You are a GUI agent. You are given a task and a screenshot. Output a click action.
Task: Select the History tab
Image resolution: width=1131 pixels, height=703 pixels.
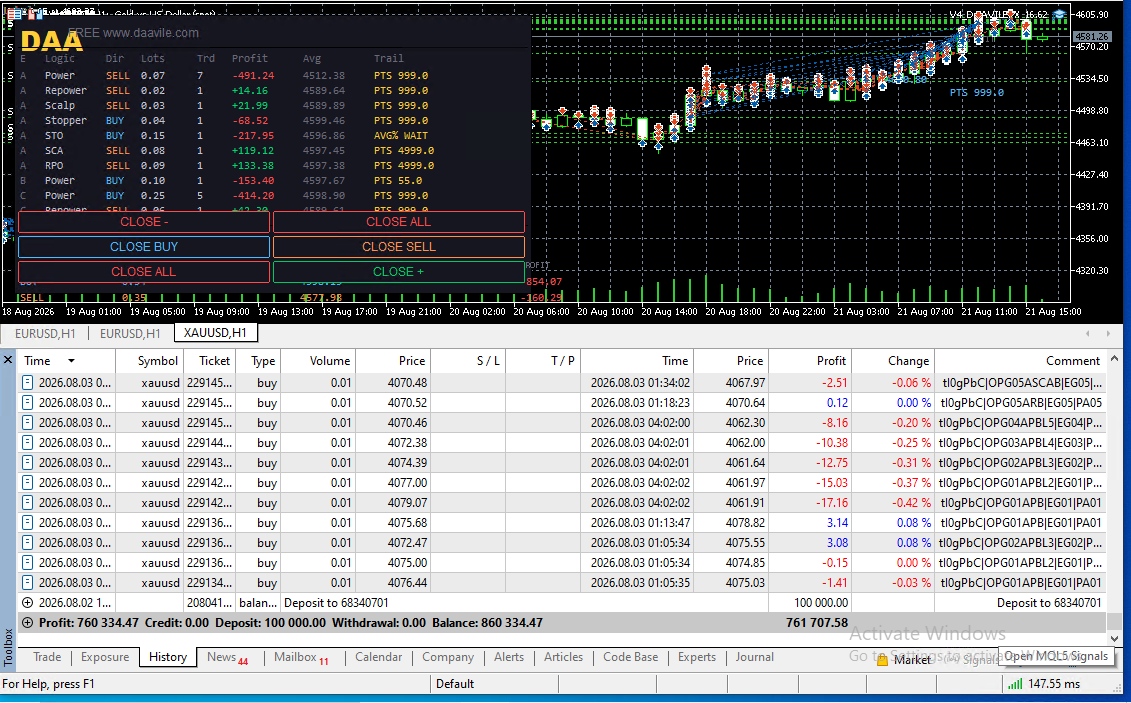[x=168, y=657]
